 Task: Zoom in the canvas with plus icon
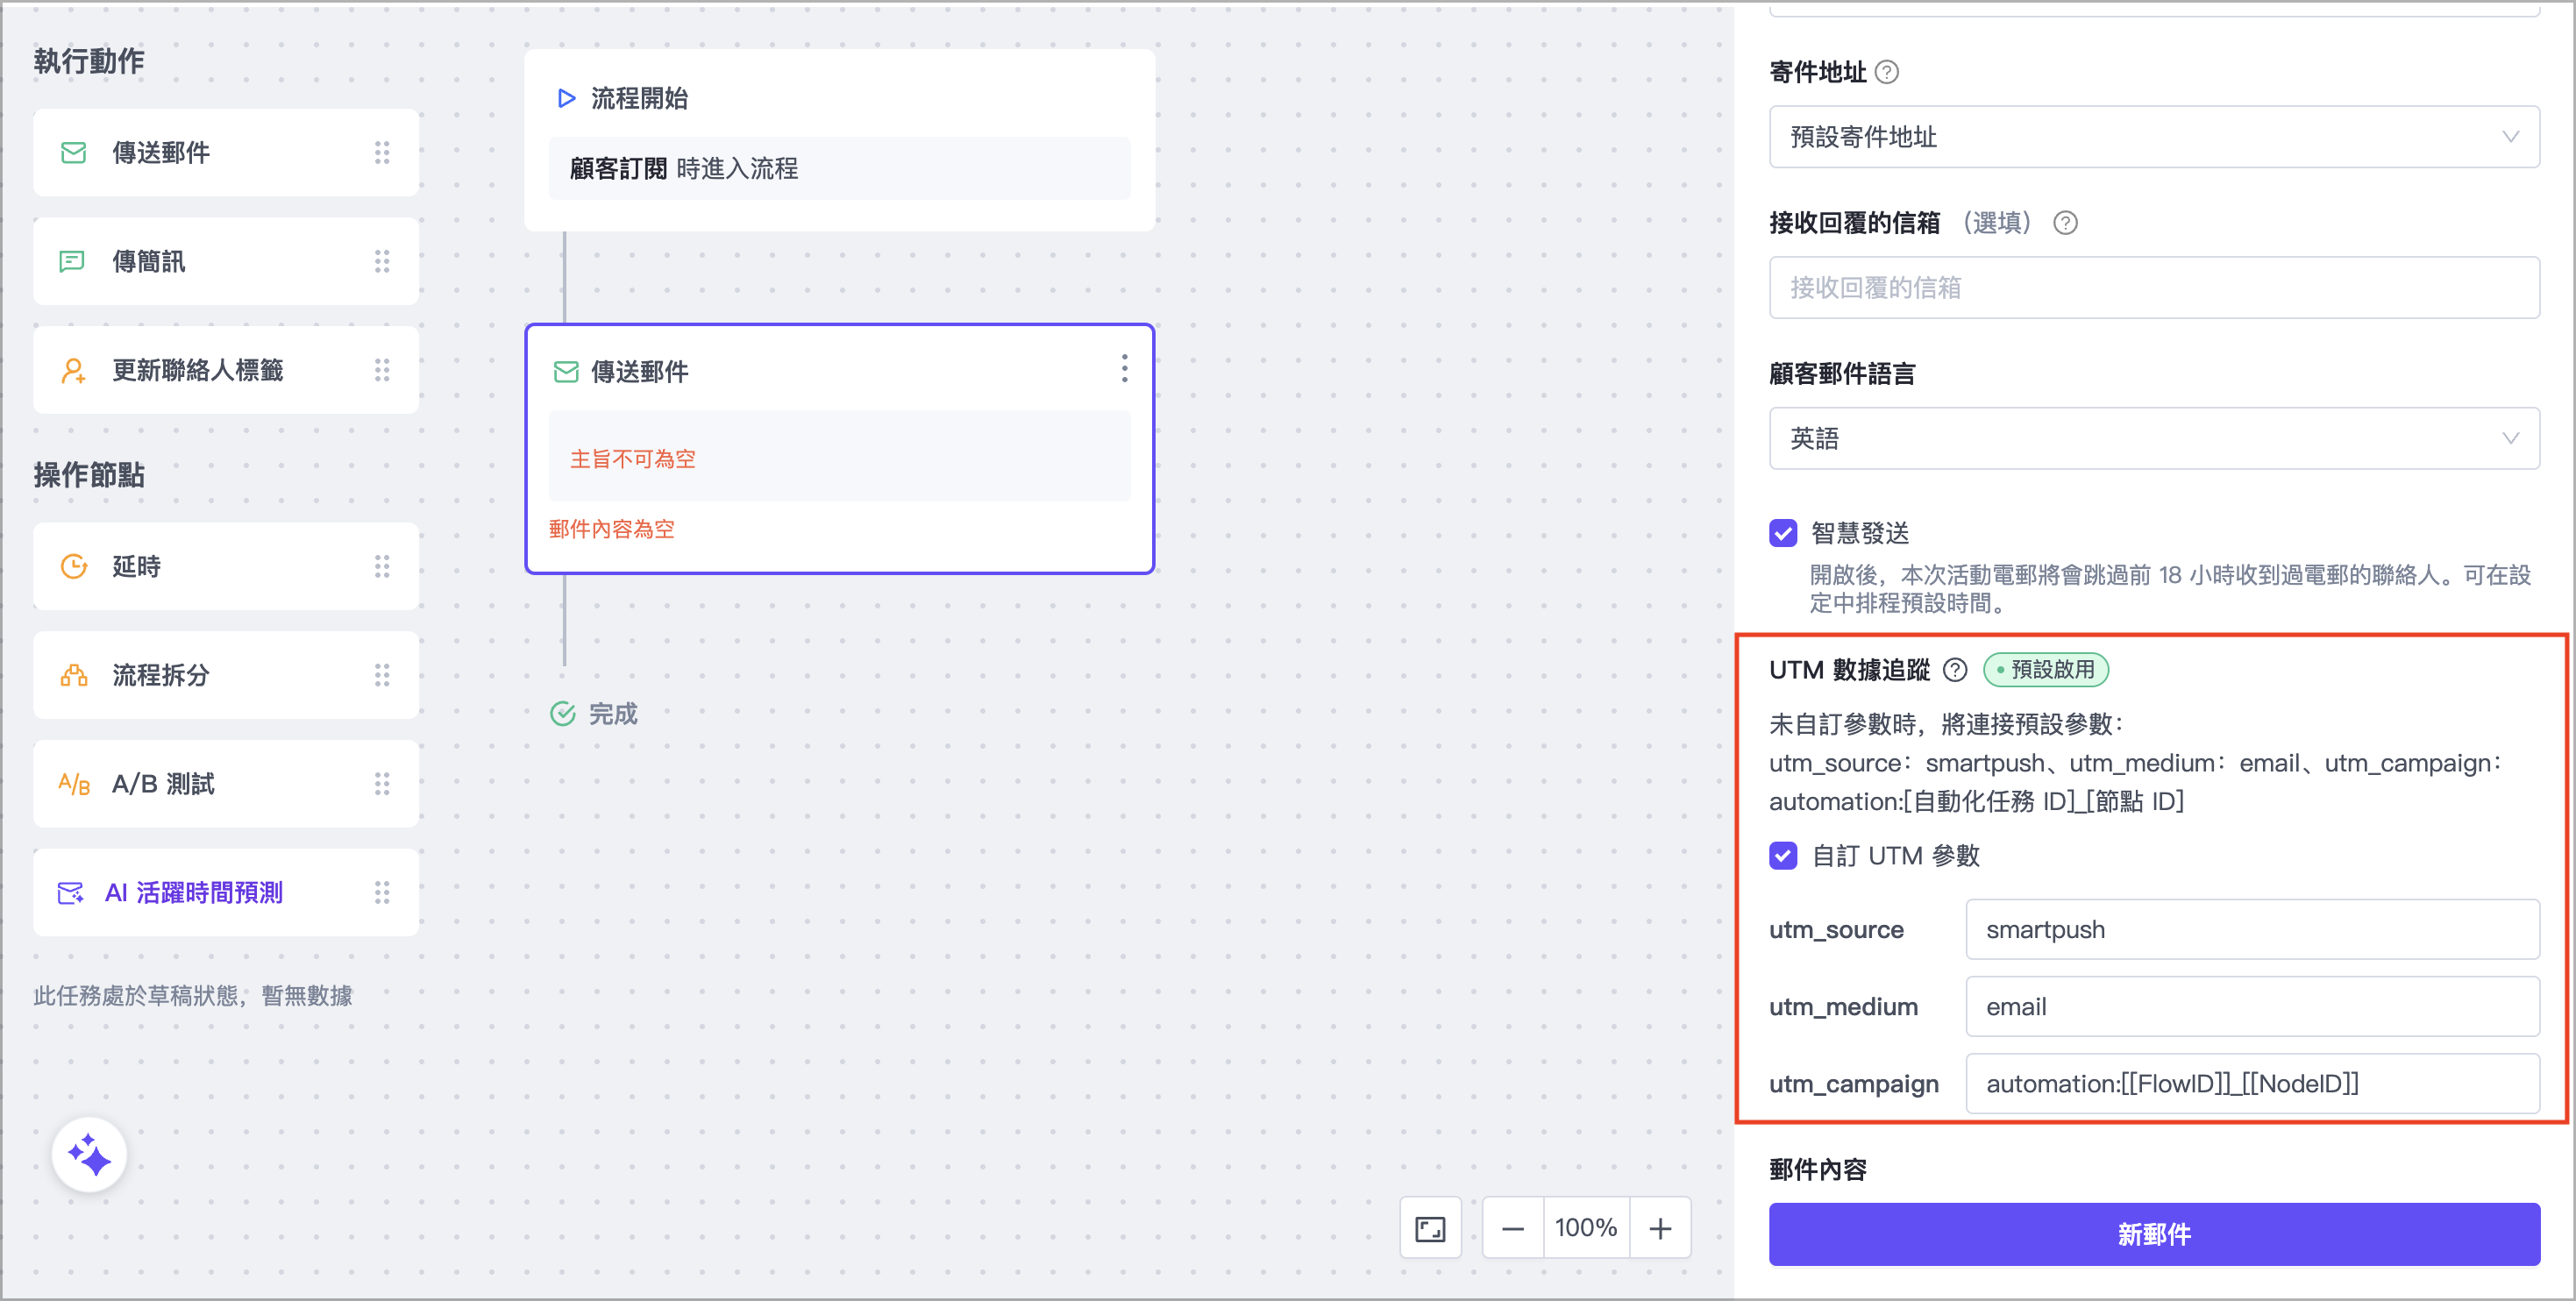tap(1660, 1228)
